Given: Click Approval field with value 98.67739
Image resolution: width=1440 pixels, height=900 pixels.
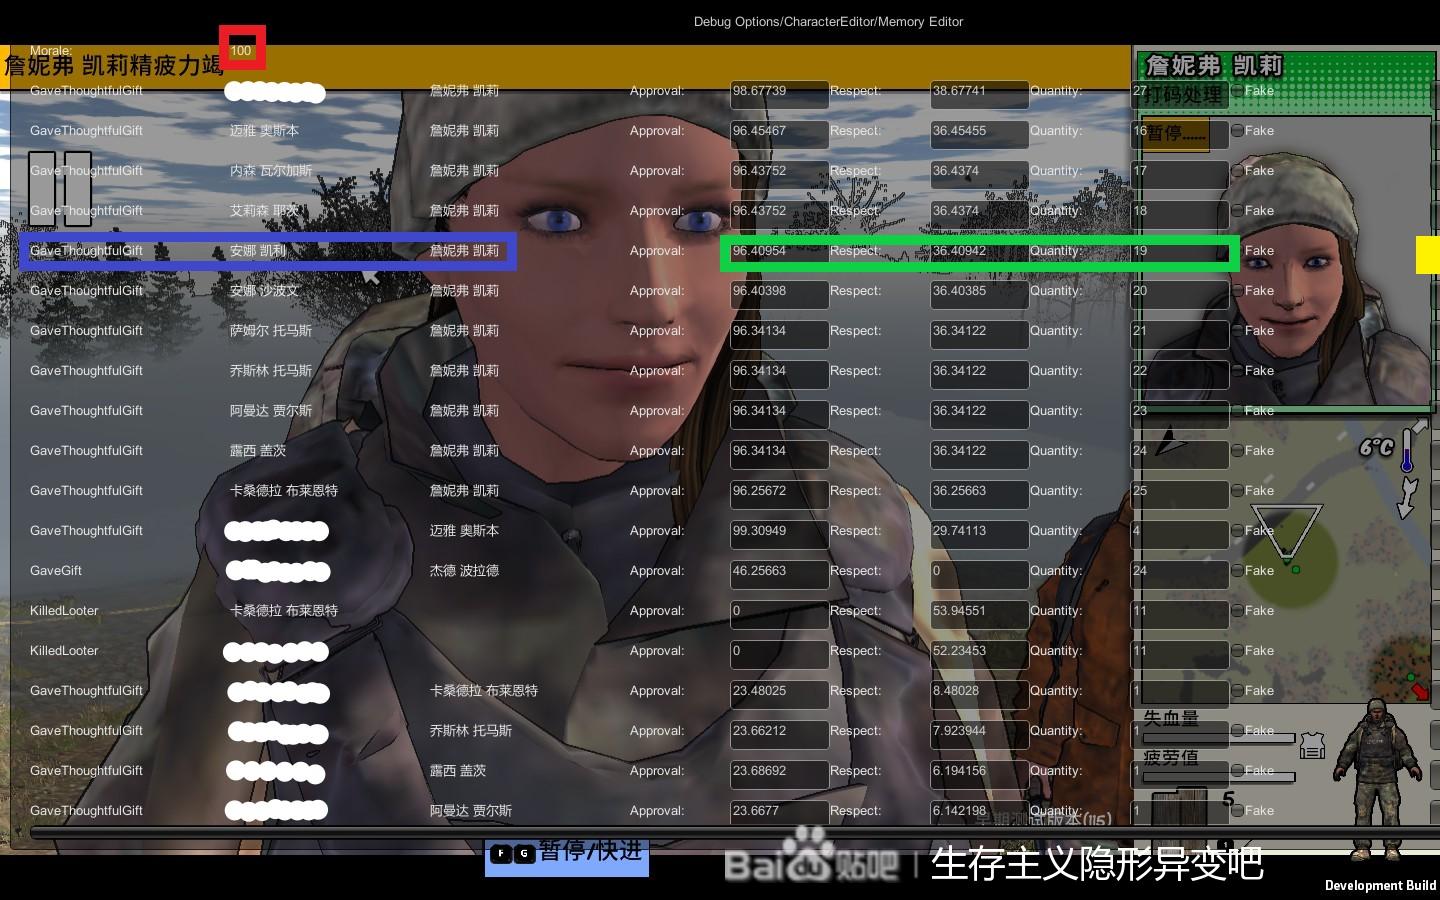Looking at the screenshot, I should (779, 93).
